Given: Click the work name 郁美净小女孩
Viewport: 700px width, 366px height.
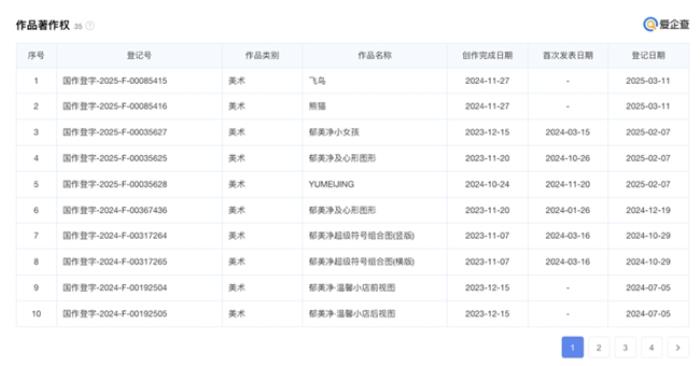Looking at the screenshot, I should (x=334, y=132).
